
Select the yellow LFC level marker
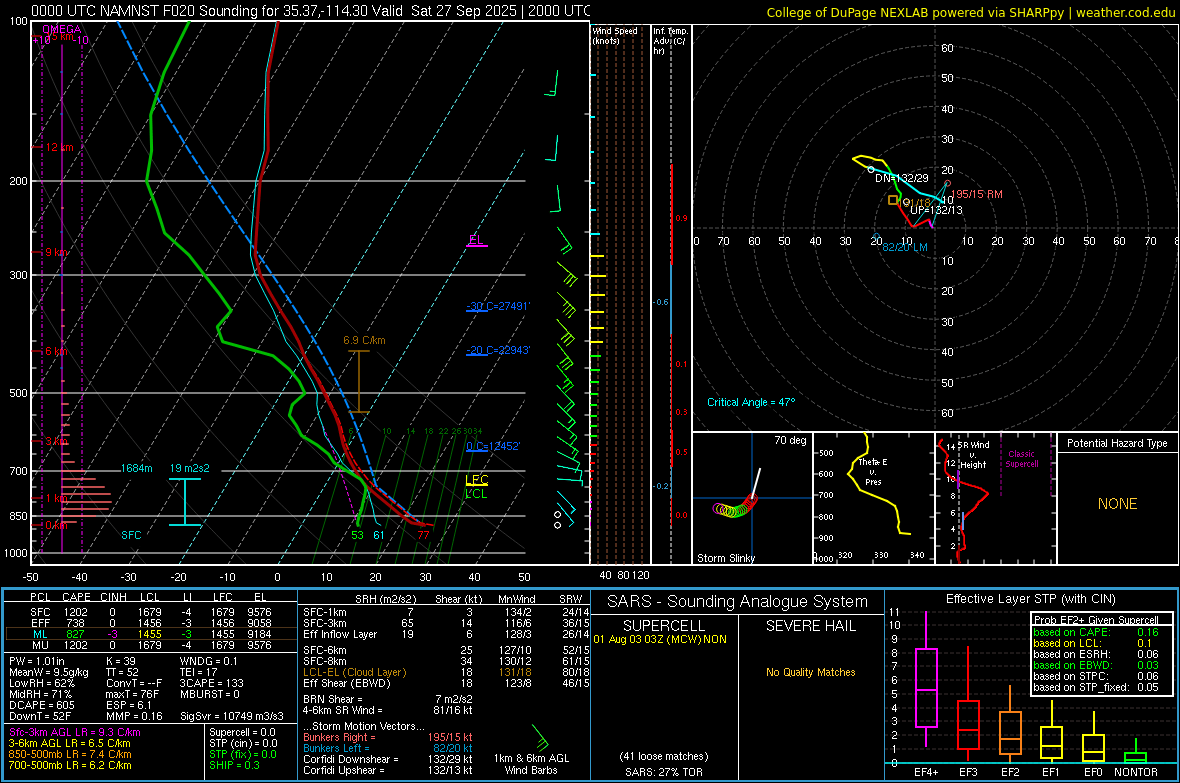tap(476, 480)
